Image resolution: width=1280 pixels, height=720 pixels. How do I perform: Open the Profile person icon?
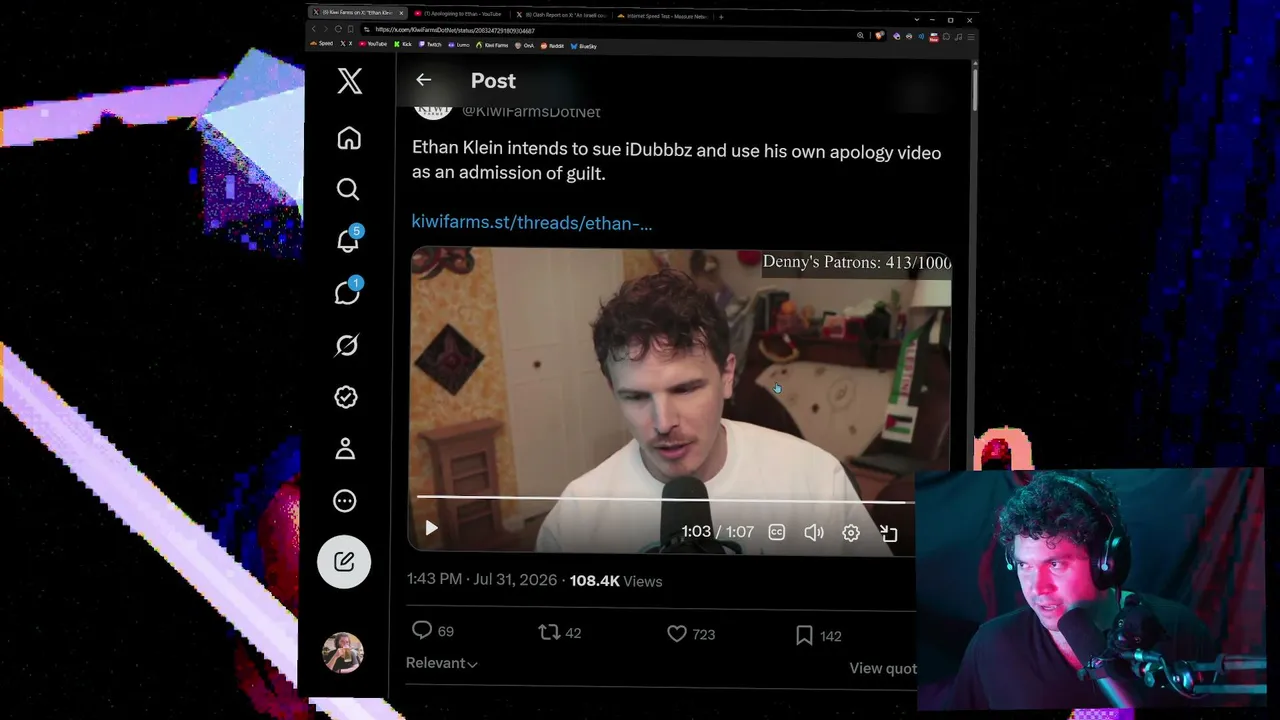pyautogui.click(x=345, y=449)
